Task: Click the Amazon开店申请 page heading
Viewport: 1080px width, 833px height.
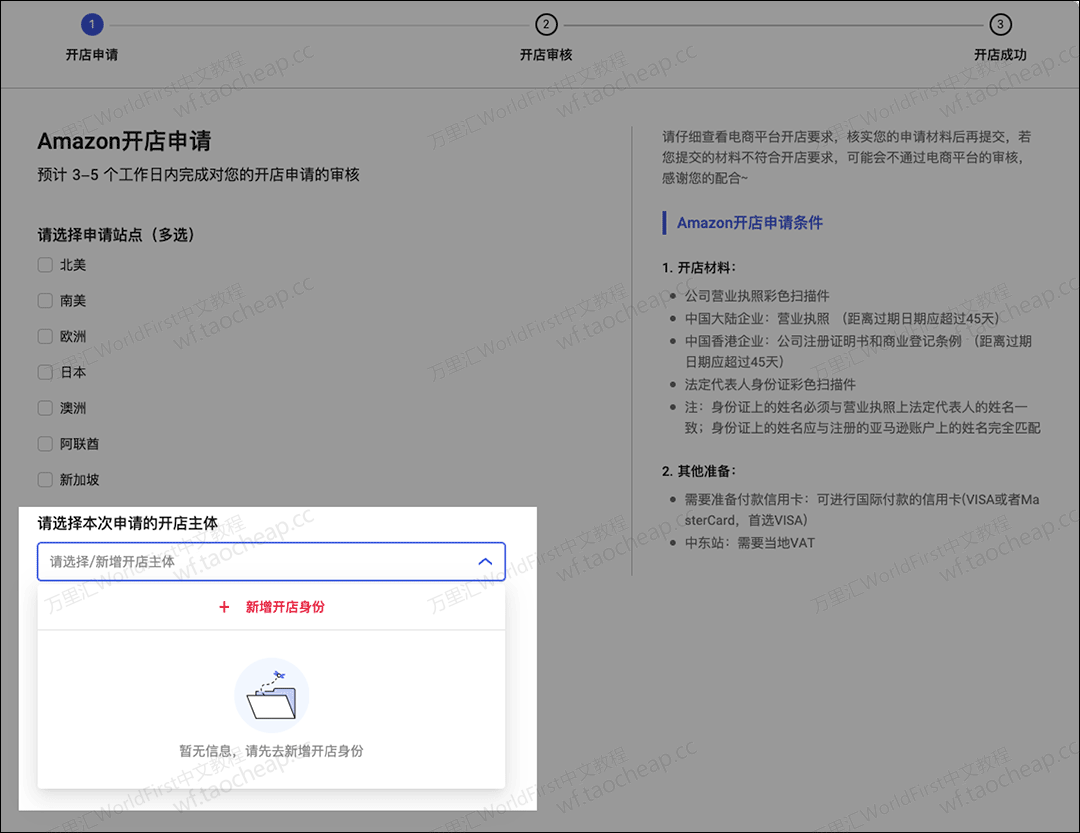Action: click(x=124, y=141)
